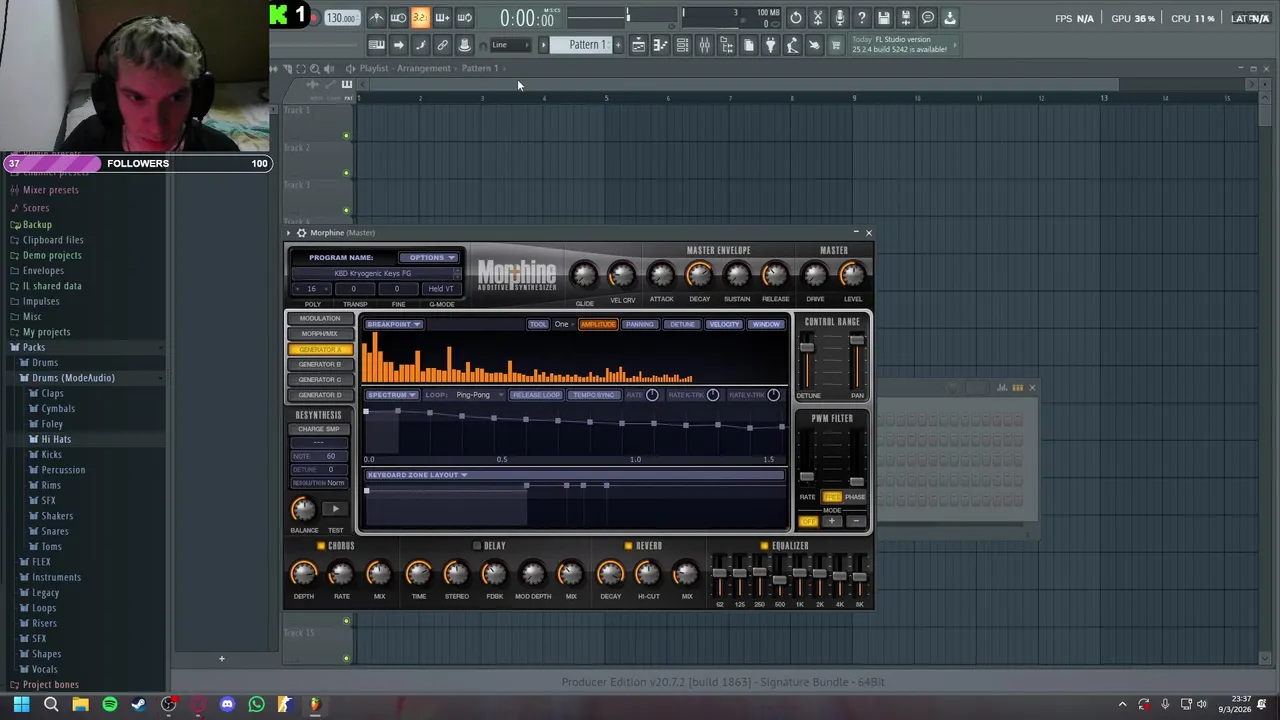This screenshot has height=720, width=1280.
Task: Open the plugin picker plug icon
Action: 770,45
